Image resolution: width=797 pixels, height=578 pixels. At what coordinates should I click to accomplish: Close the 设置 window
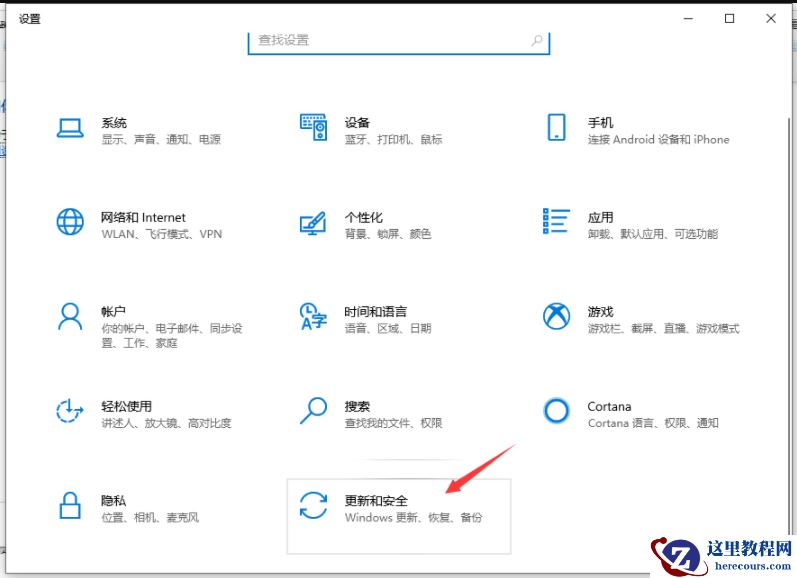771,19
